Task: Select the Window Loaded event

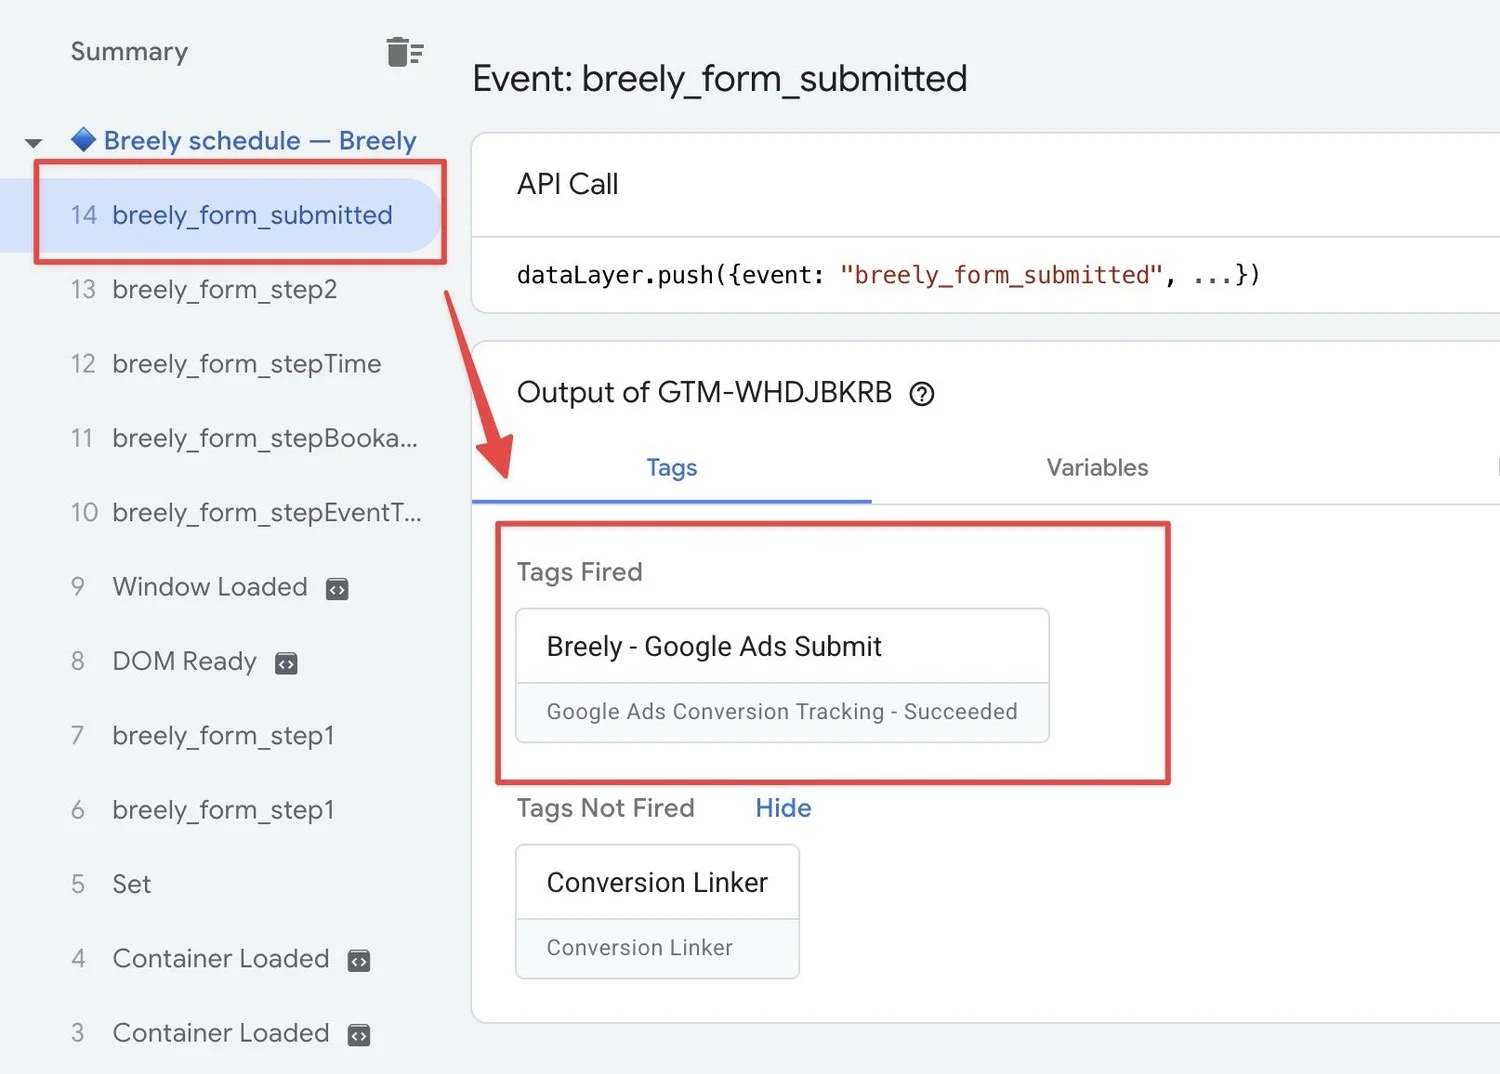Action: (210, 587)
